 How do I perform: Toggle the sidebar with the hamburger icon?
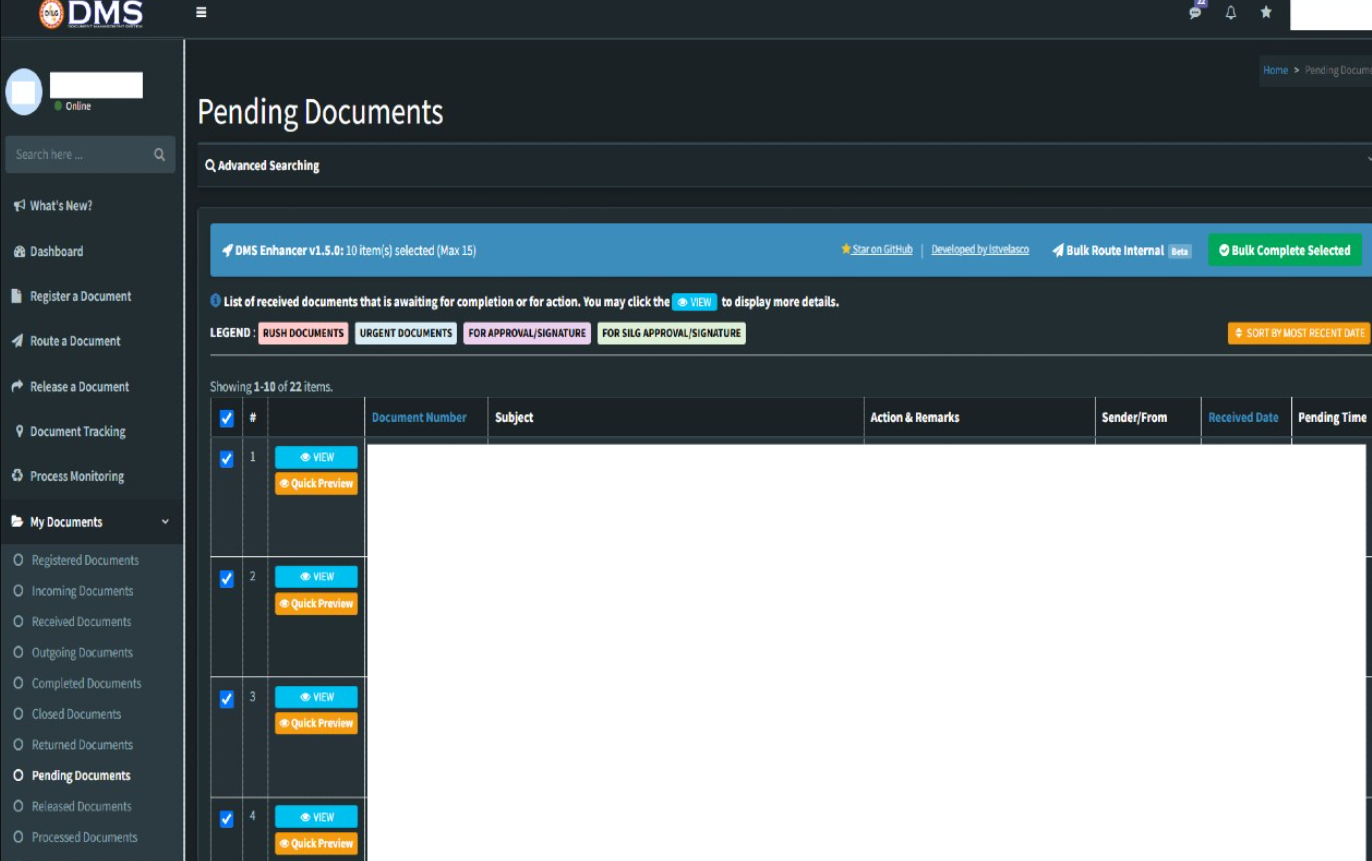[201, 13]
